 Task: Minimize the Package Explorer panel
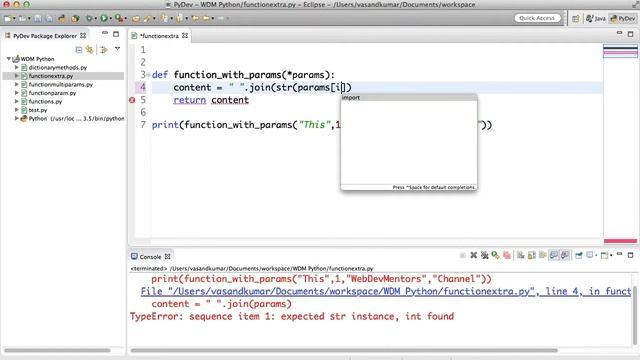[x=105, y=33]
